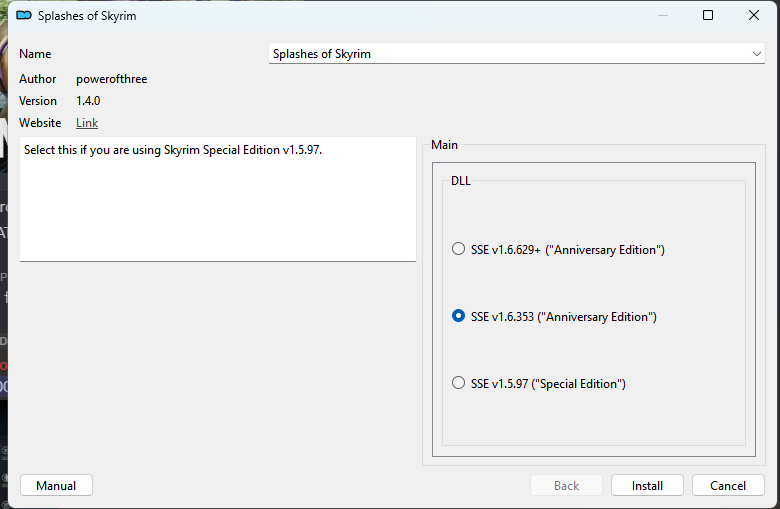This screenshot has width=780, height=509.
Task: Click the Install button
Action: [647, 486]
